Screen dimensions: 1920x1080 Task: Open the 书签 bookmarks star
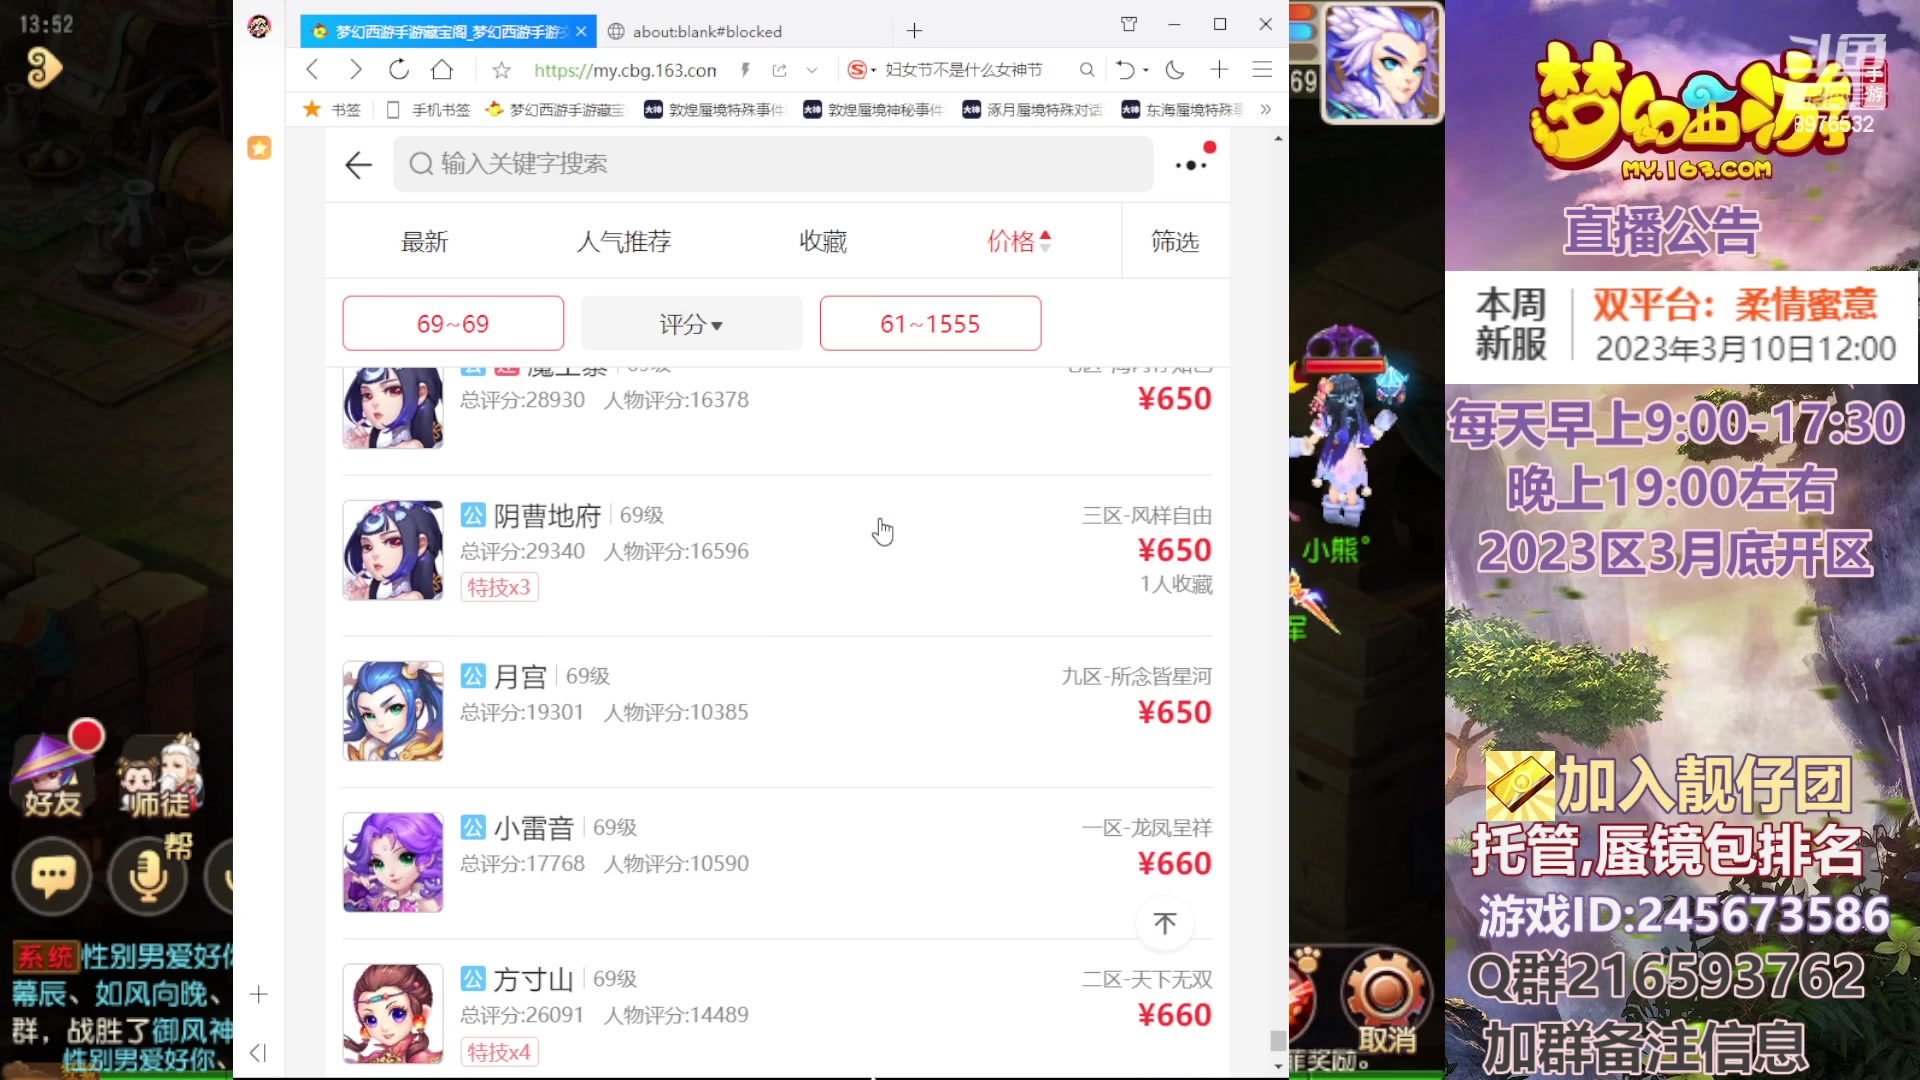click(332, 109)
